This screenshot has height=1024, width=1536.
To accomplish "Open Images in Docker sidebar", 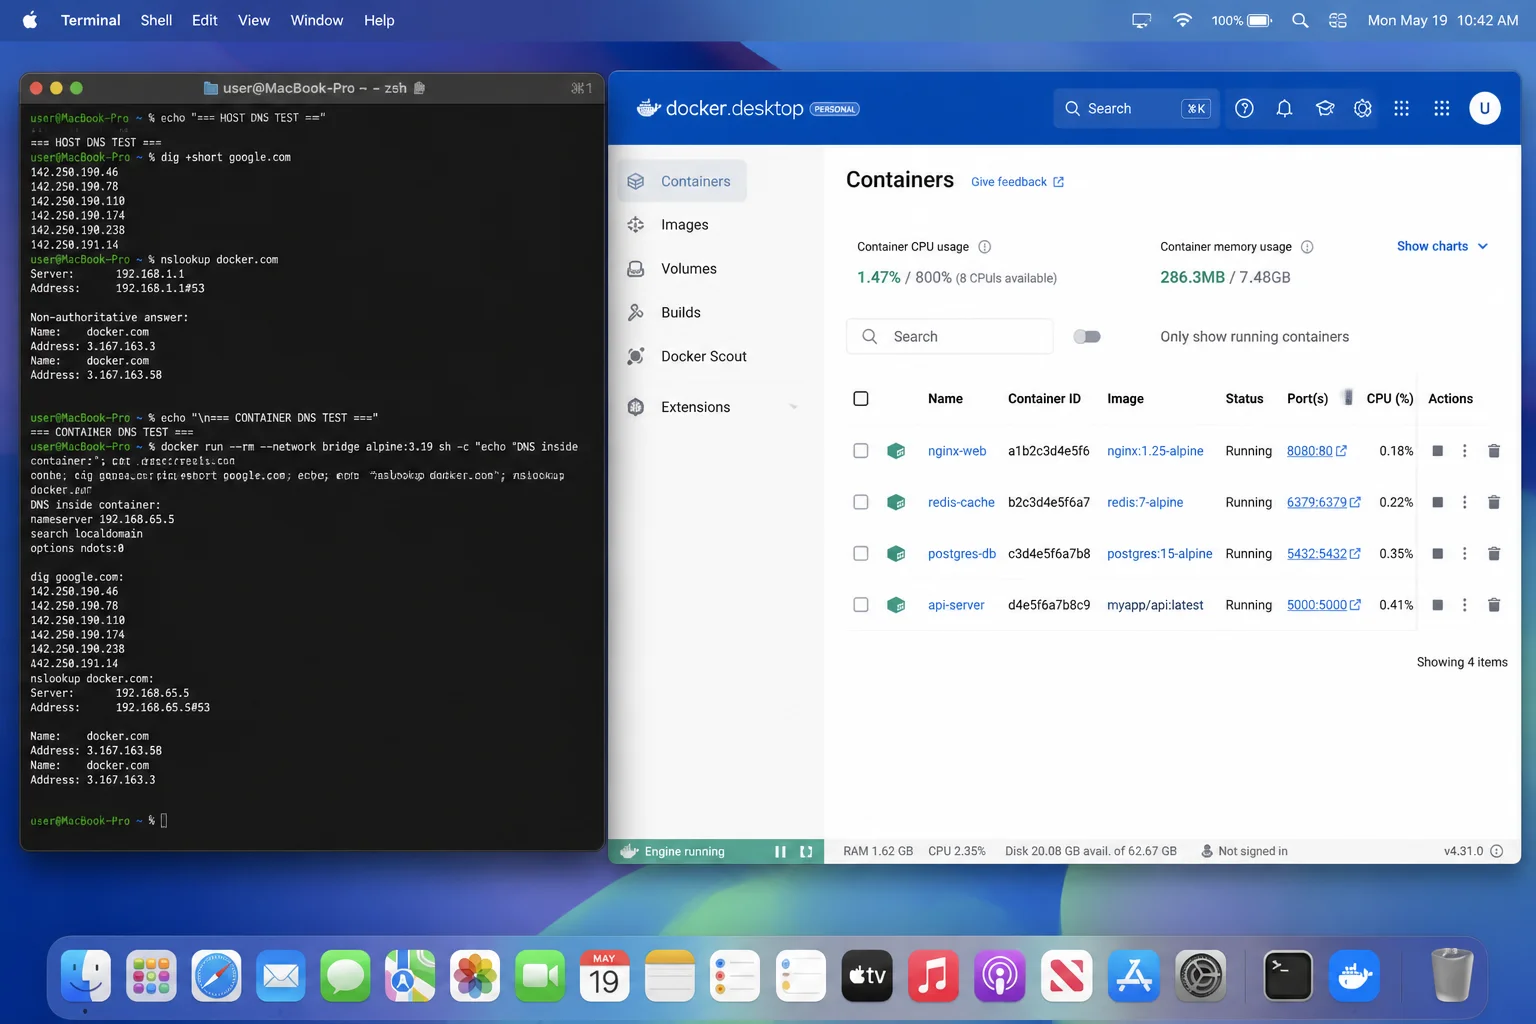I will [x=682, y=225].
